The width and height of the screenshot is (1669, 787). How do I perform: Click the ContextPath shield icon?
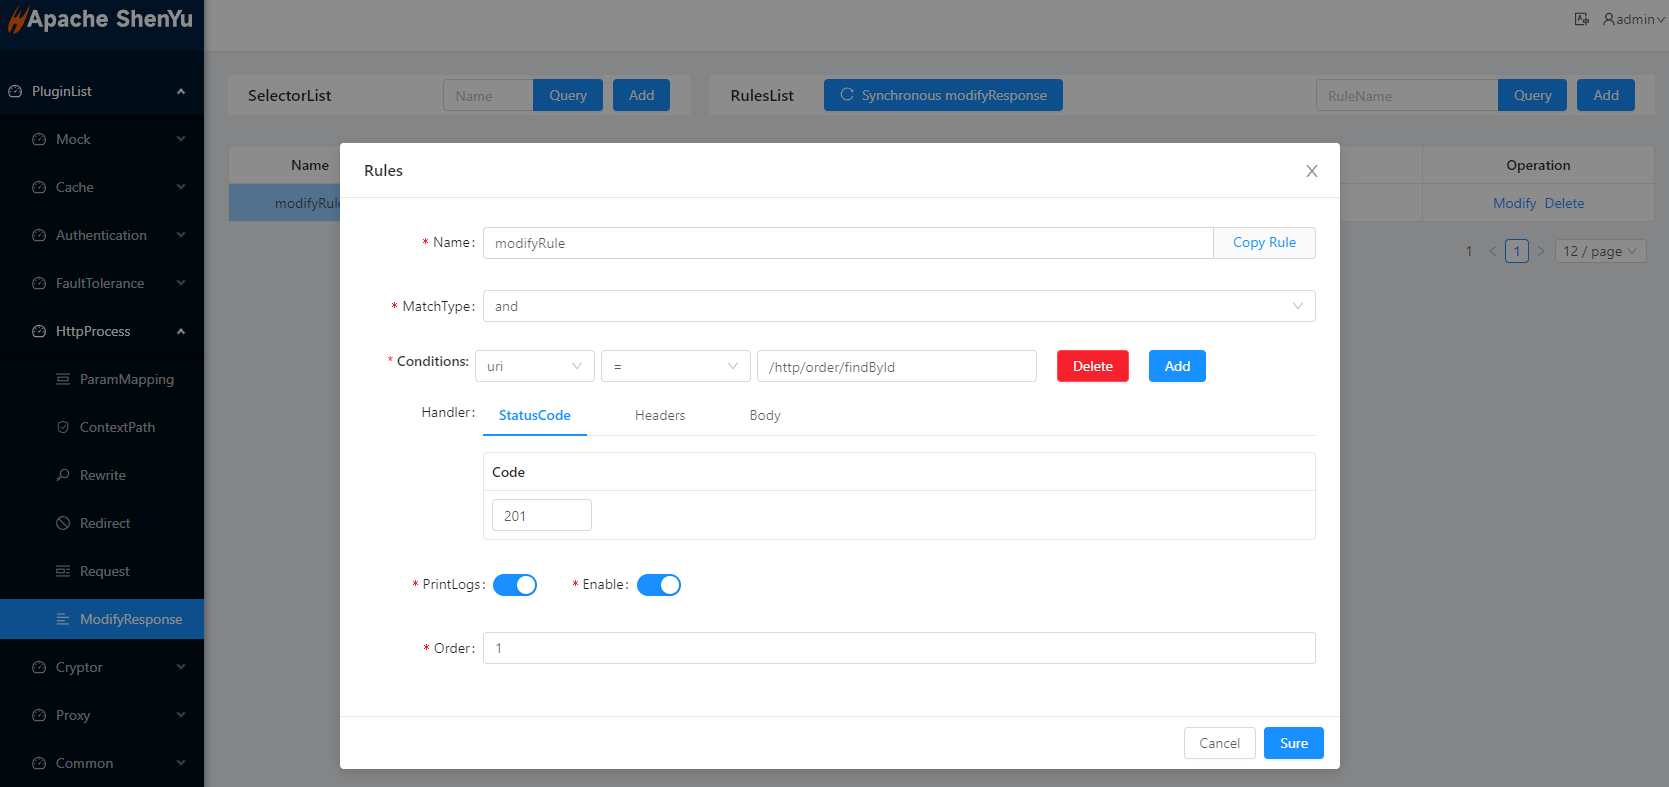pos(63,427)
